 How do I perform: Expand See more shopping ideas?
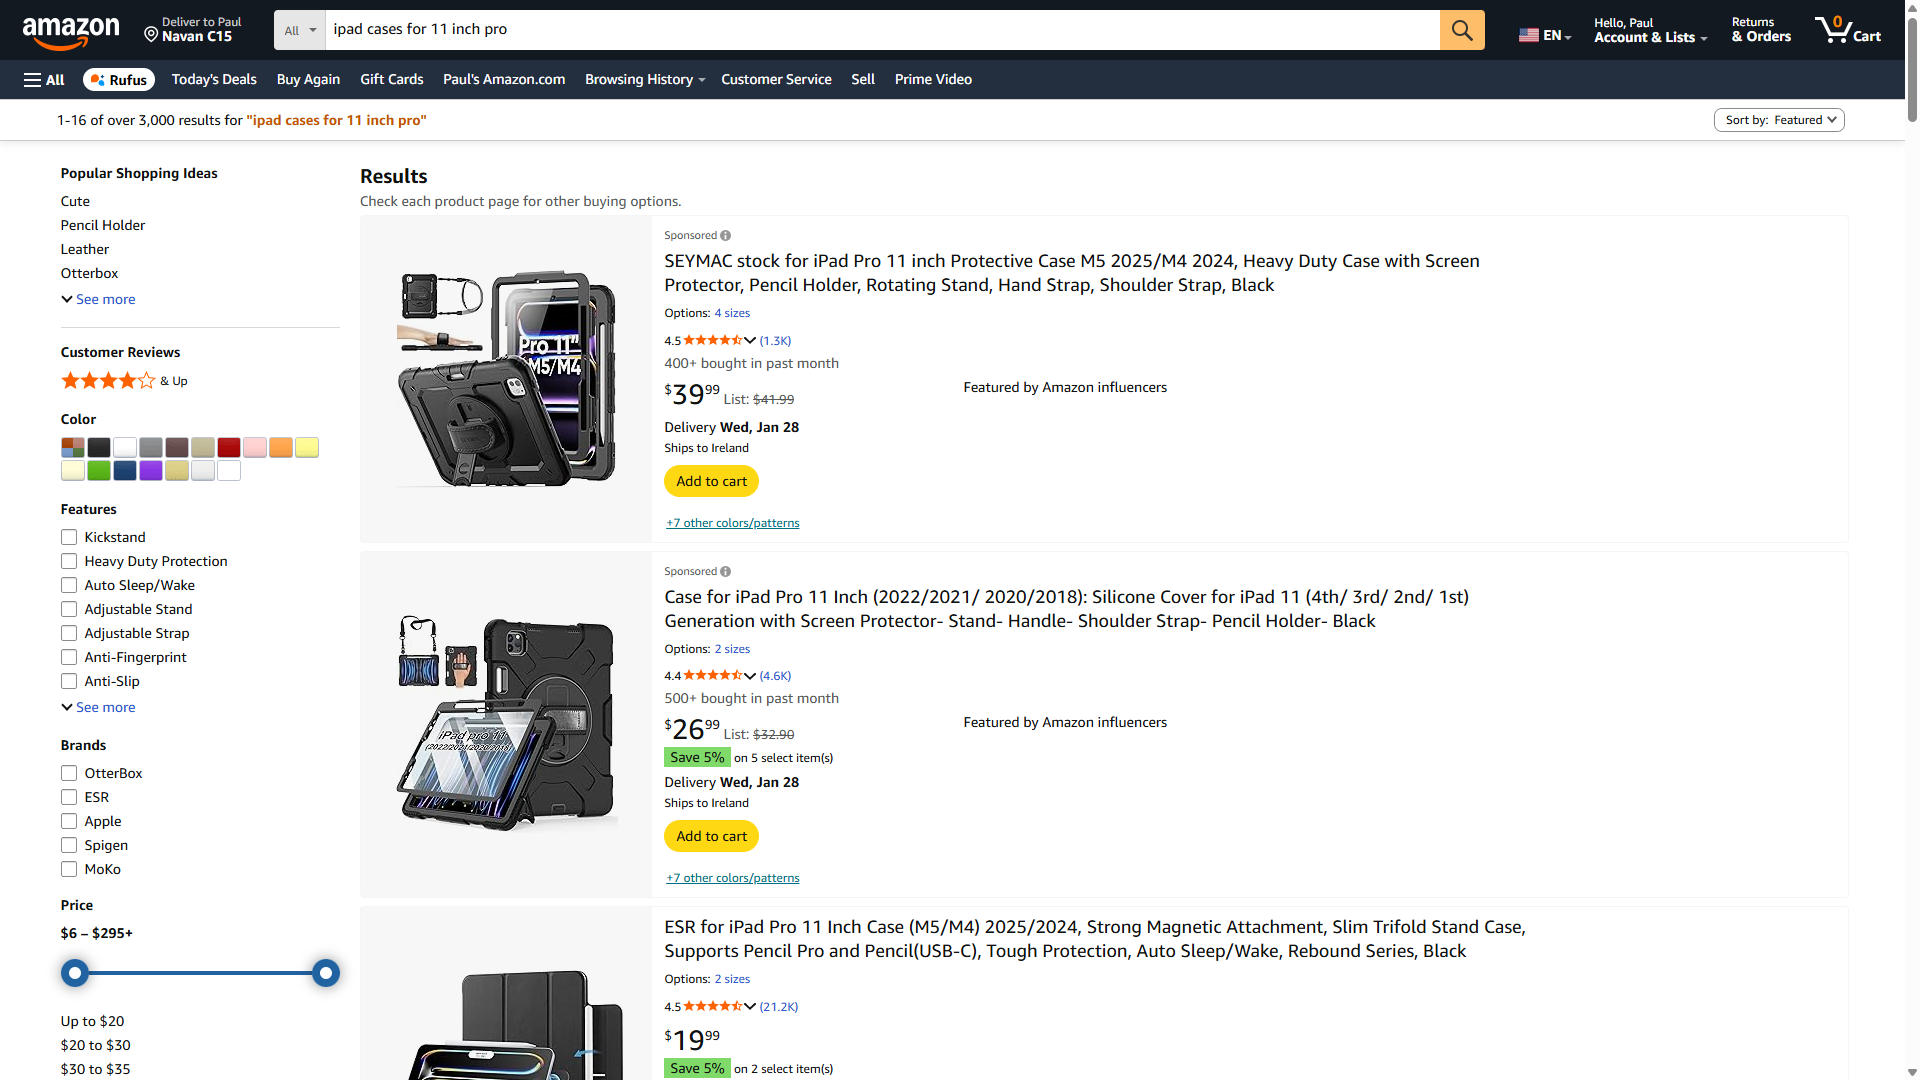coord(98,300)
